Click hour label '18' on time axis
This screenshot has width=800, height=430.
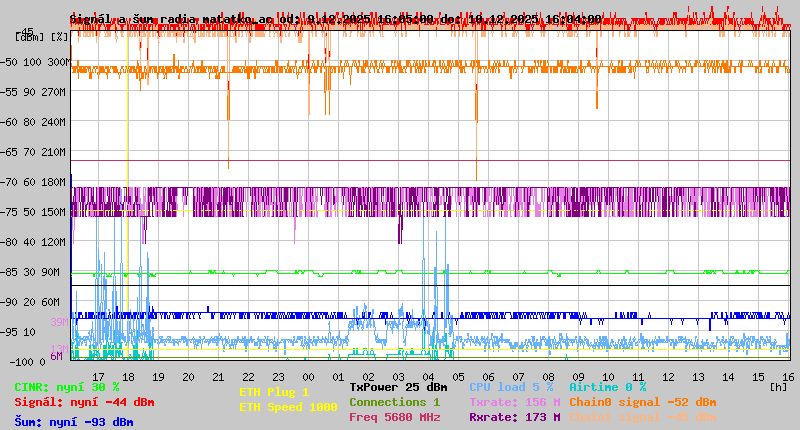tap(129, 377)
